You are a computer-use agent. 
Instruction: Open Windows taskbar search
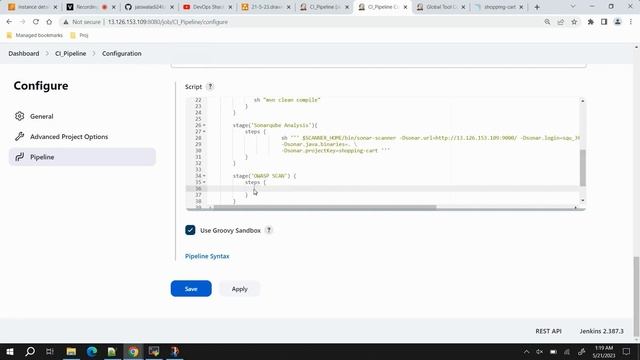[x=30, y=351]
